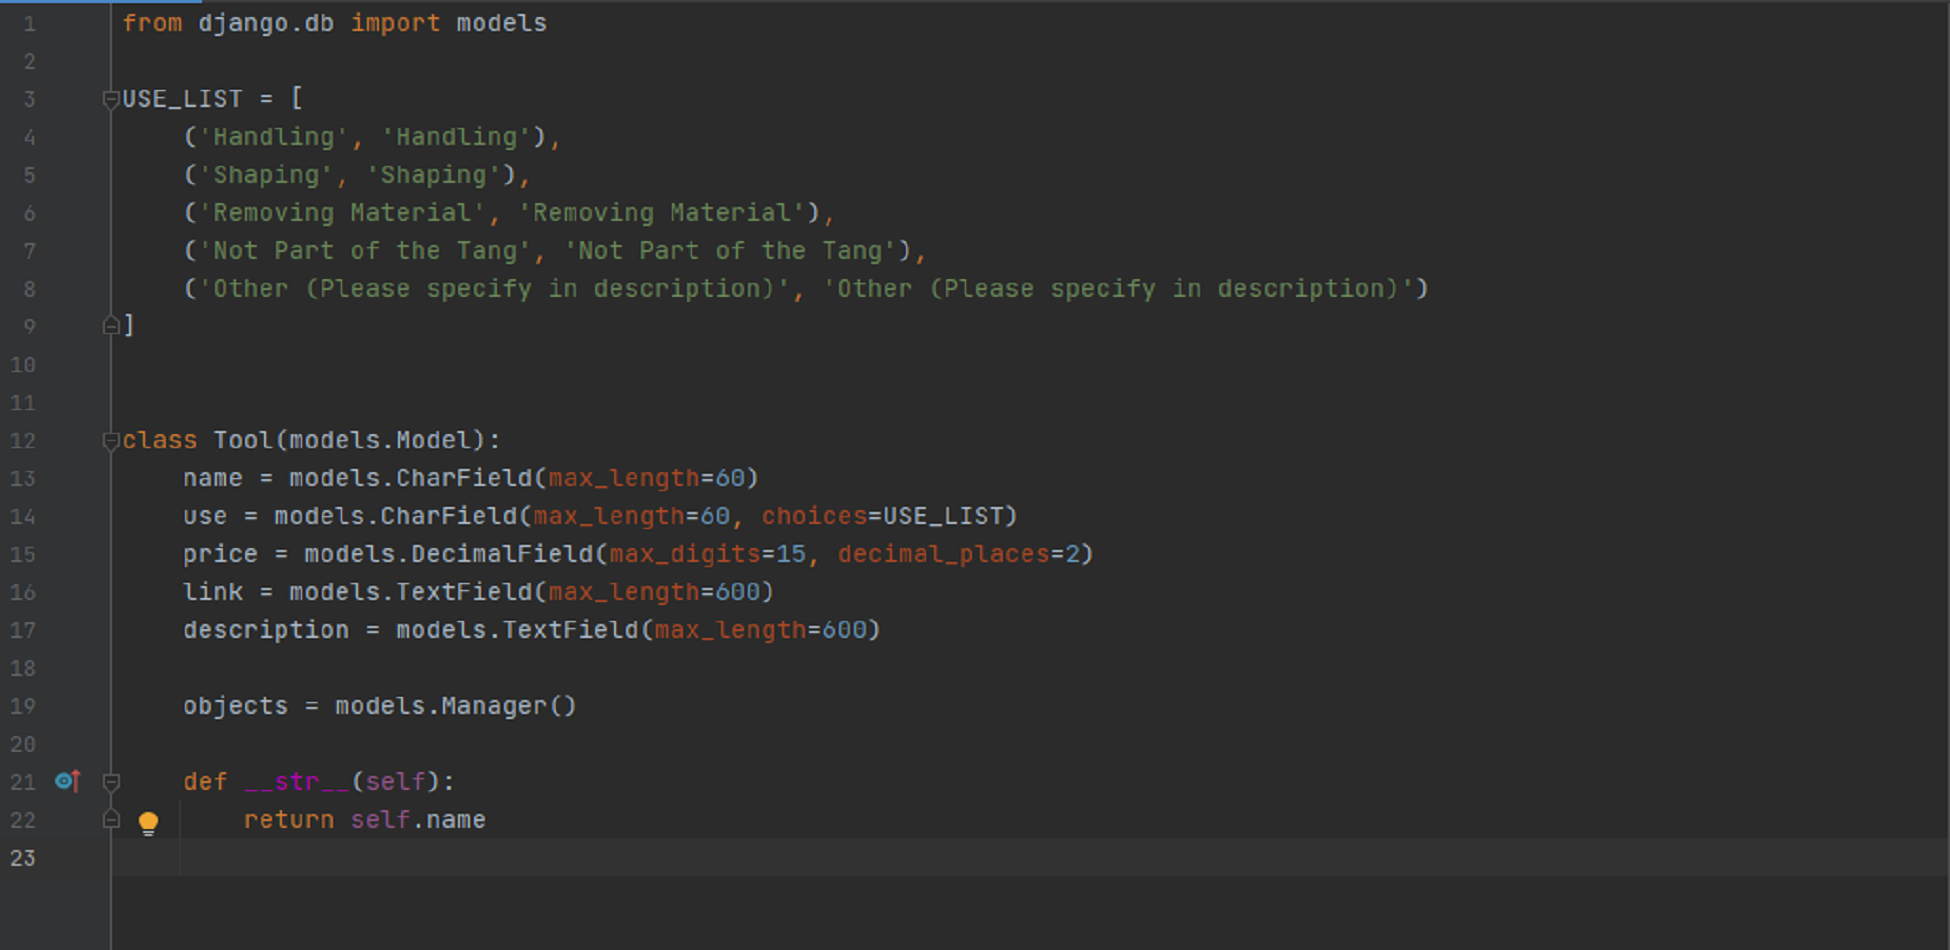The image size is (1950, 950).
Task: Click 'max_digits' parameter on line 15
Action: 685,555
